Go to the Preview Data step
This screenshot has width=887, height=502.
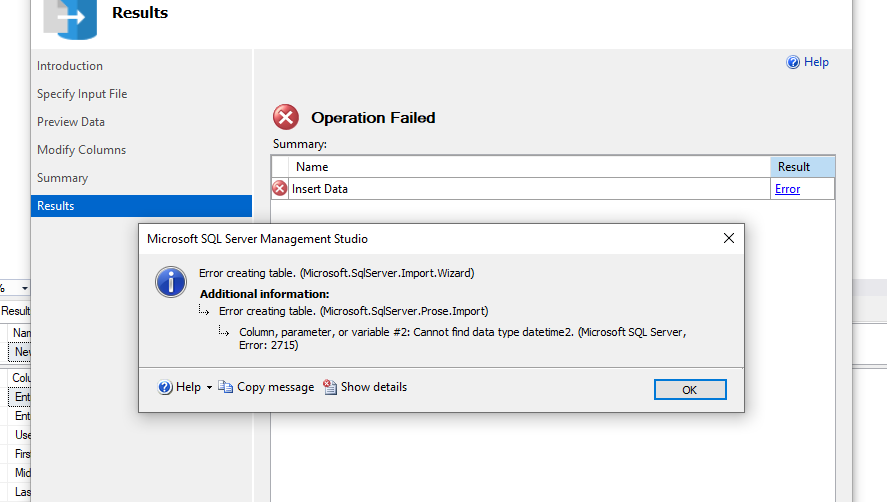[x=71, y=122]
